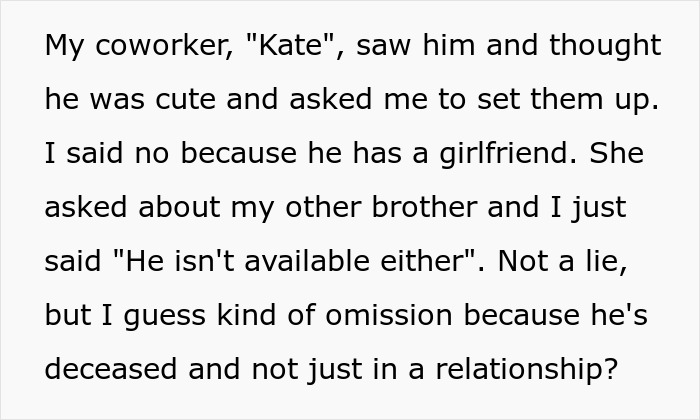The width and height of the screenshot is (700, 420).
Task: Click the word "about" after "asked"
Action: (x=179, y=207)
